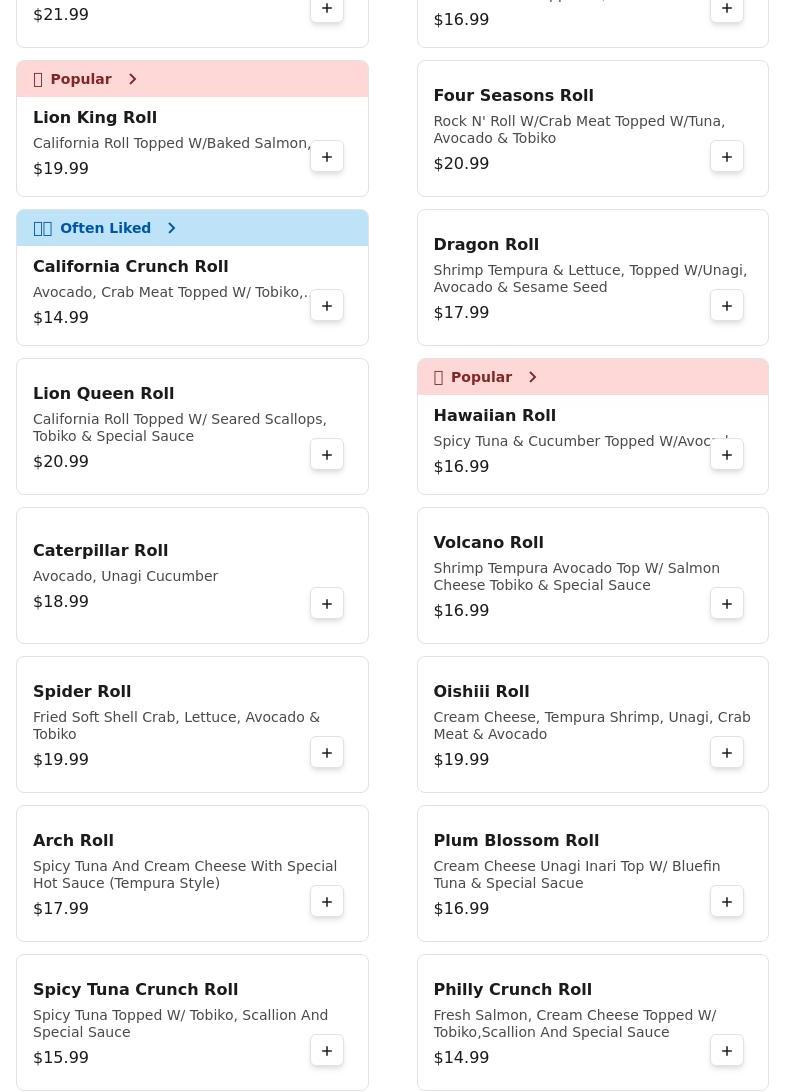Open Plum Blossom Roll item details

516,841
